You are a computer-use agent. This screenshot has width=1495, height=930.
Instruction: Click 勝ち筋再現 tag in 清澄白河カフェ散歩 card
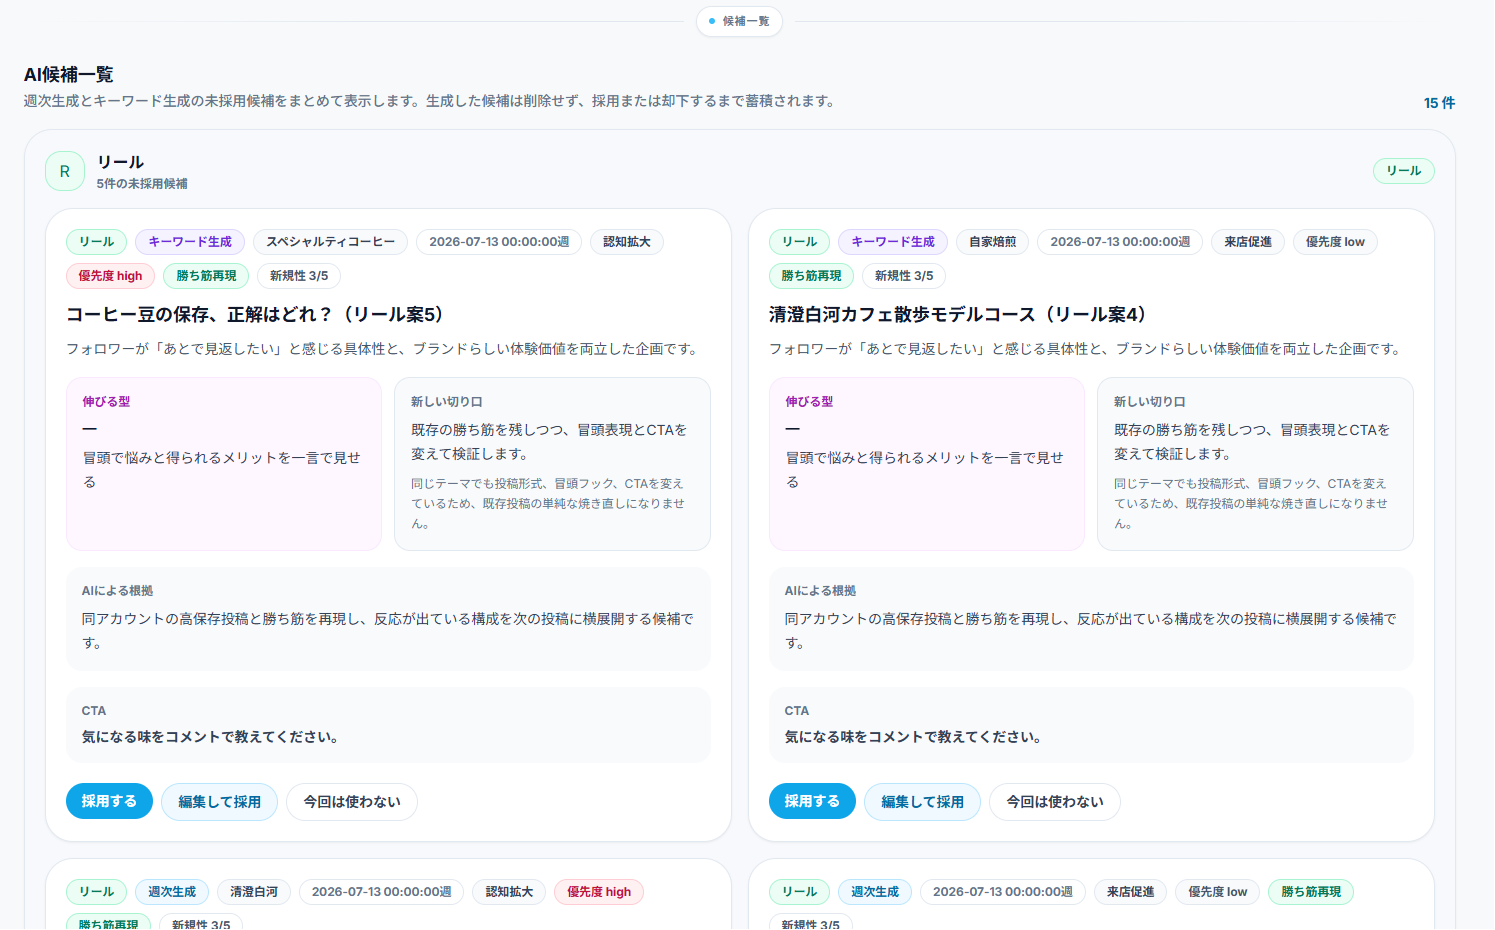pyautogui.click(x=811, y=276)
